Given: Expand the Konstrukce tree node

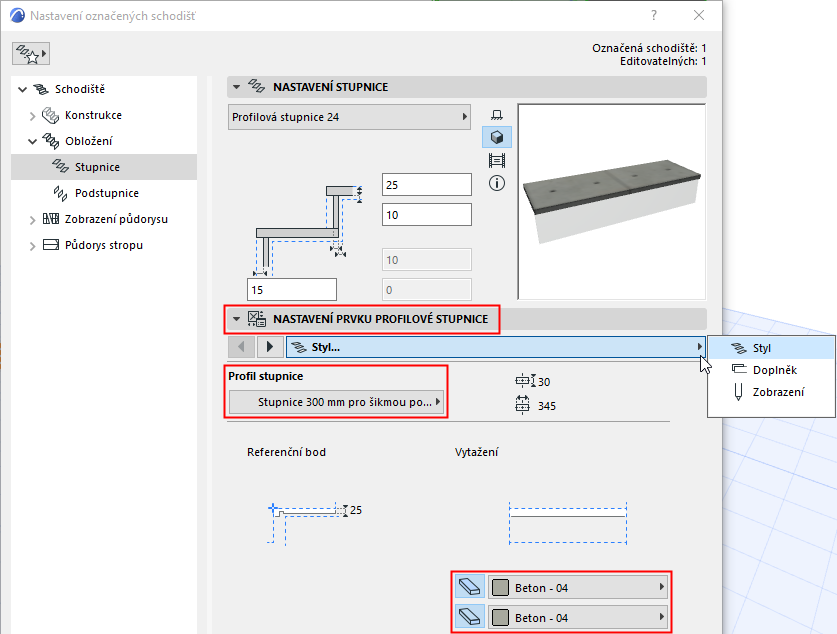Looking at the screenshot, I should click(32, 116).
